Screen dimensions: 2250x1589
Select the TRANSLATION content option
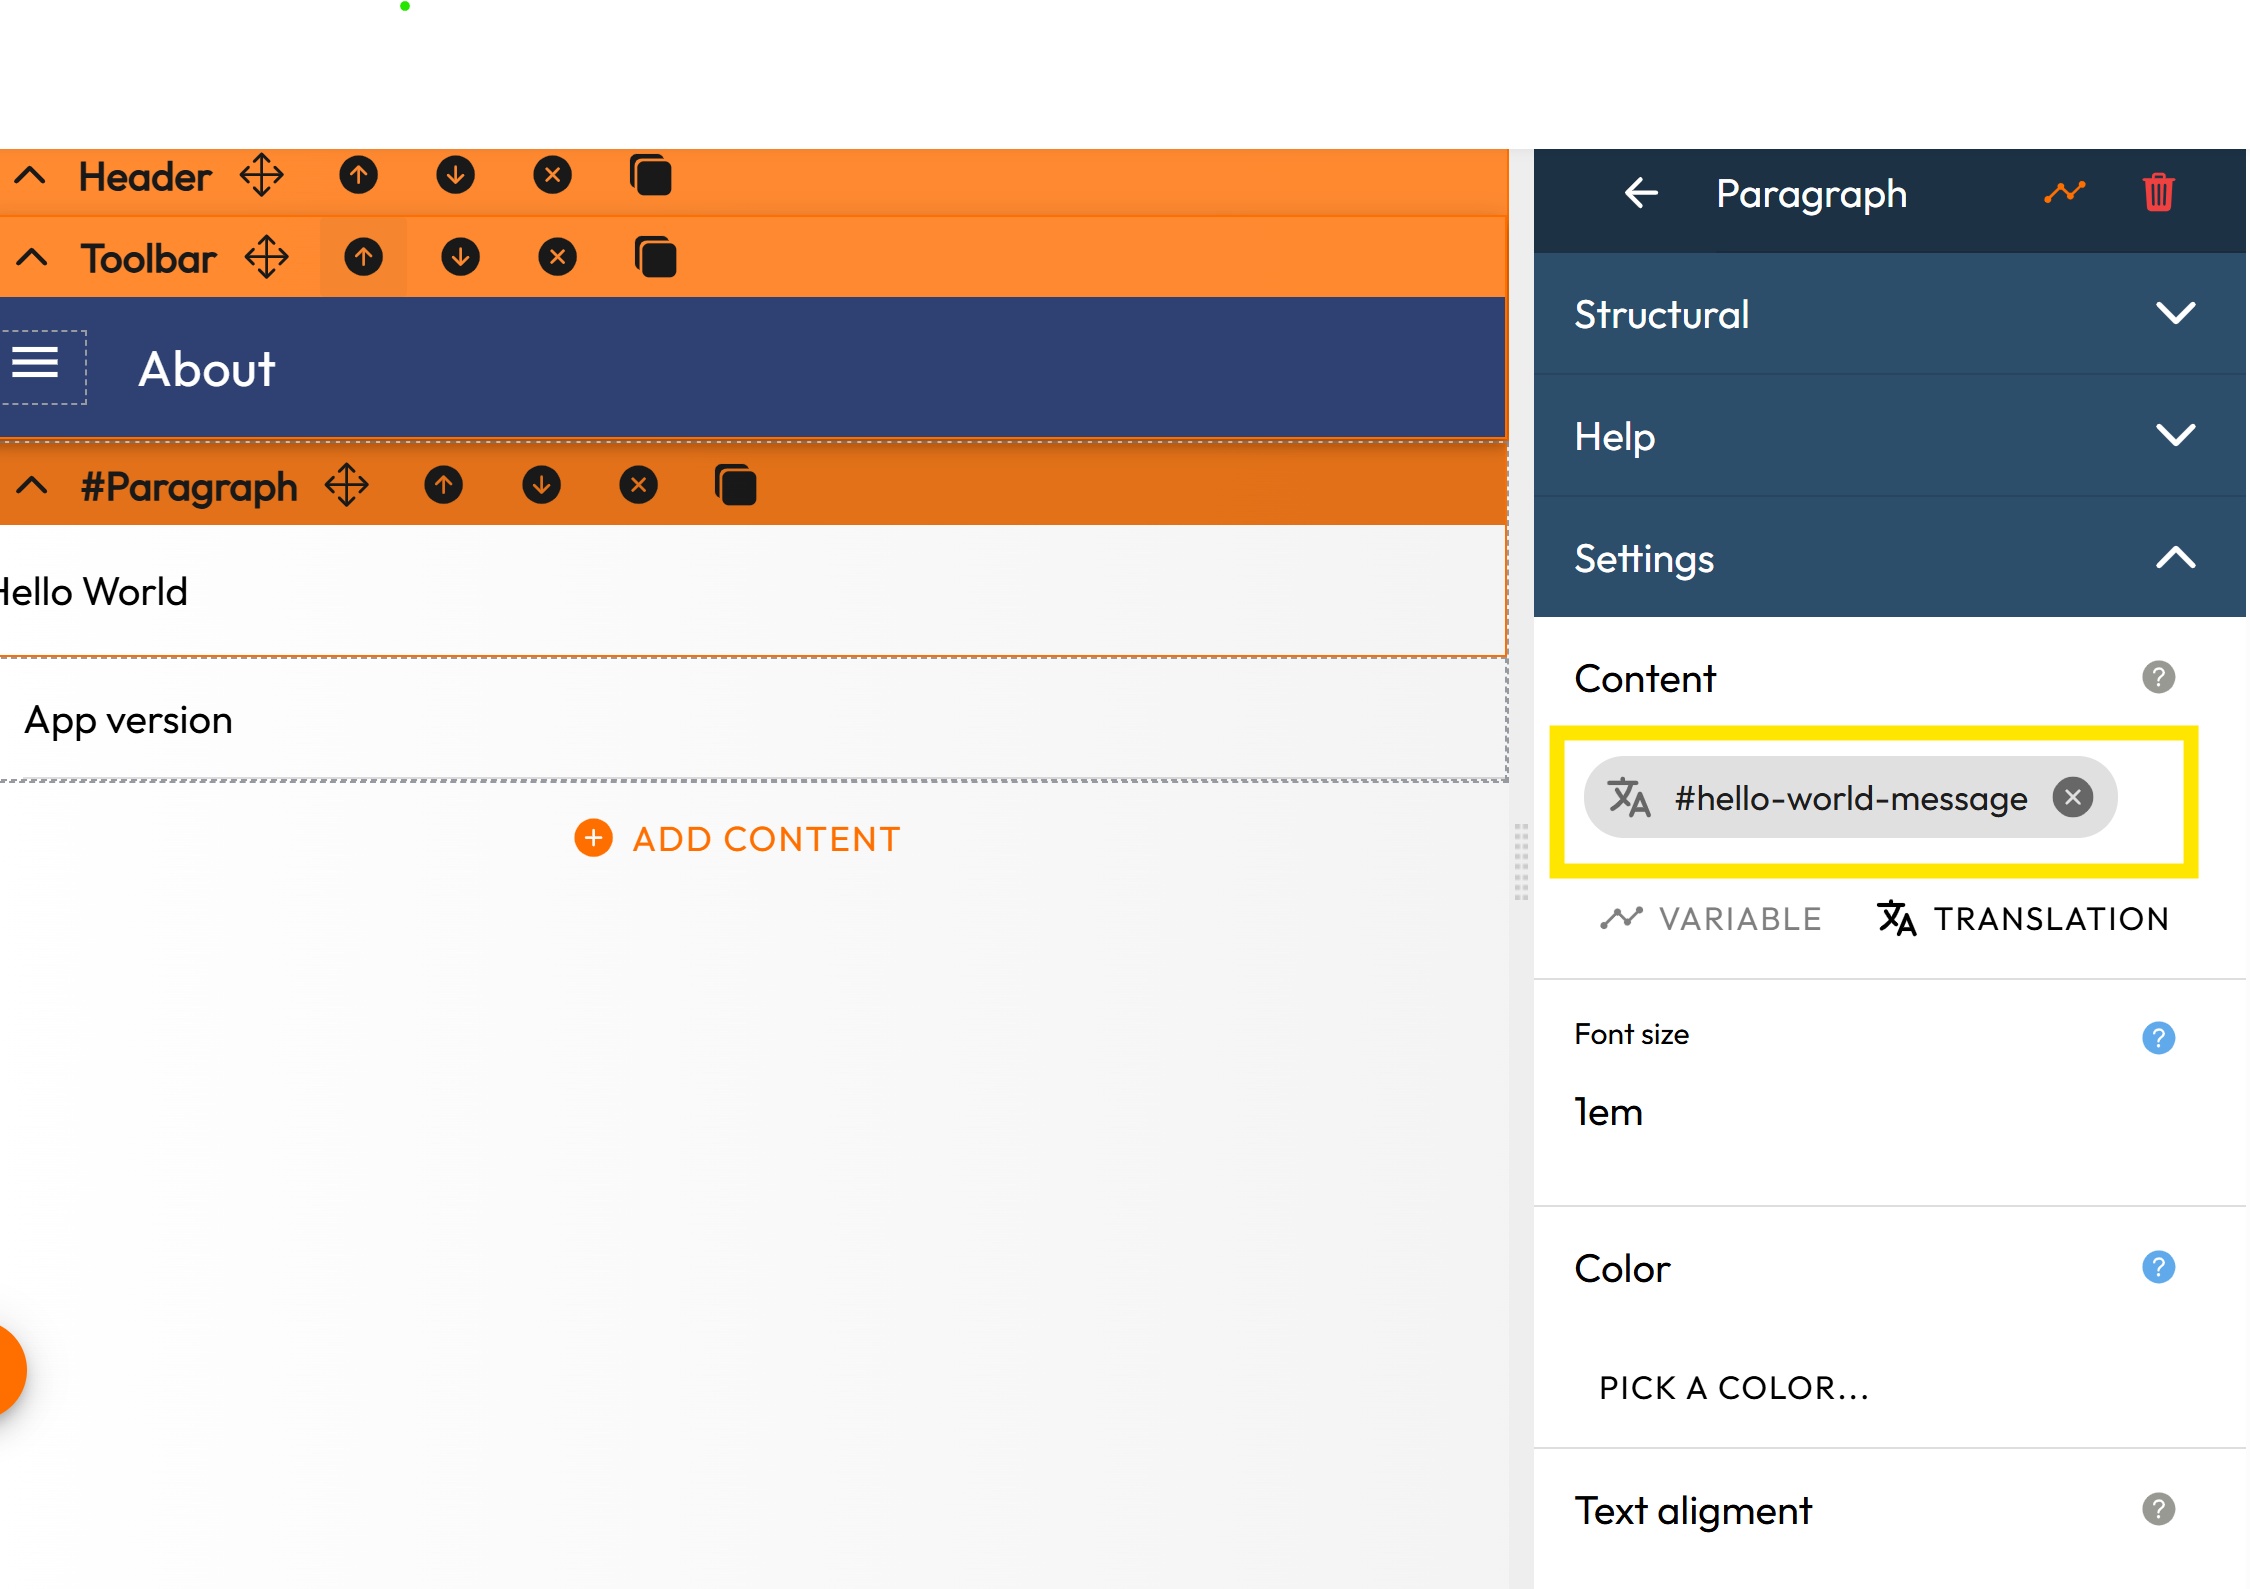(x=2023, y=918)
